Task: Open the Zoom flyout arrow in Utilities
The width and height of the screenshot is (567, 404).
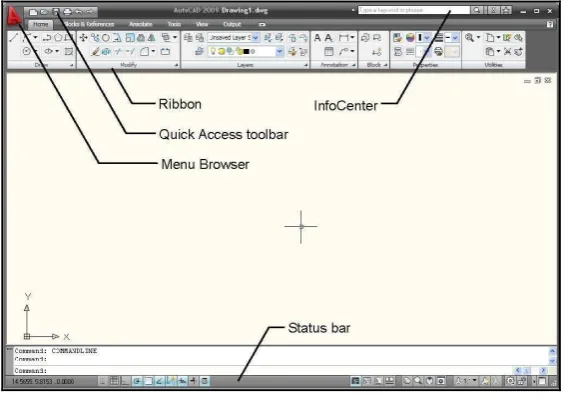Action: pos(478,38)
